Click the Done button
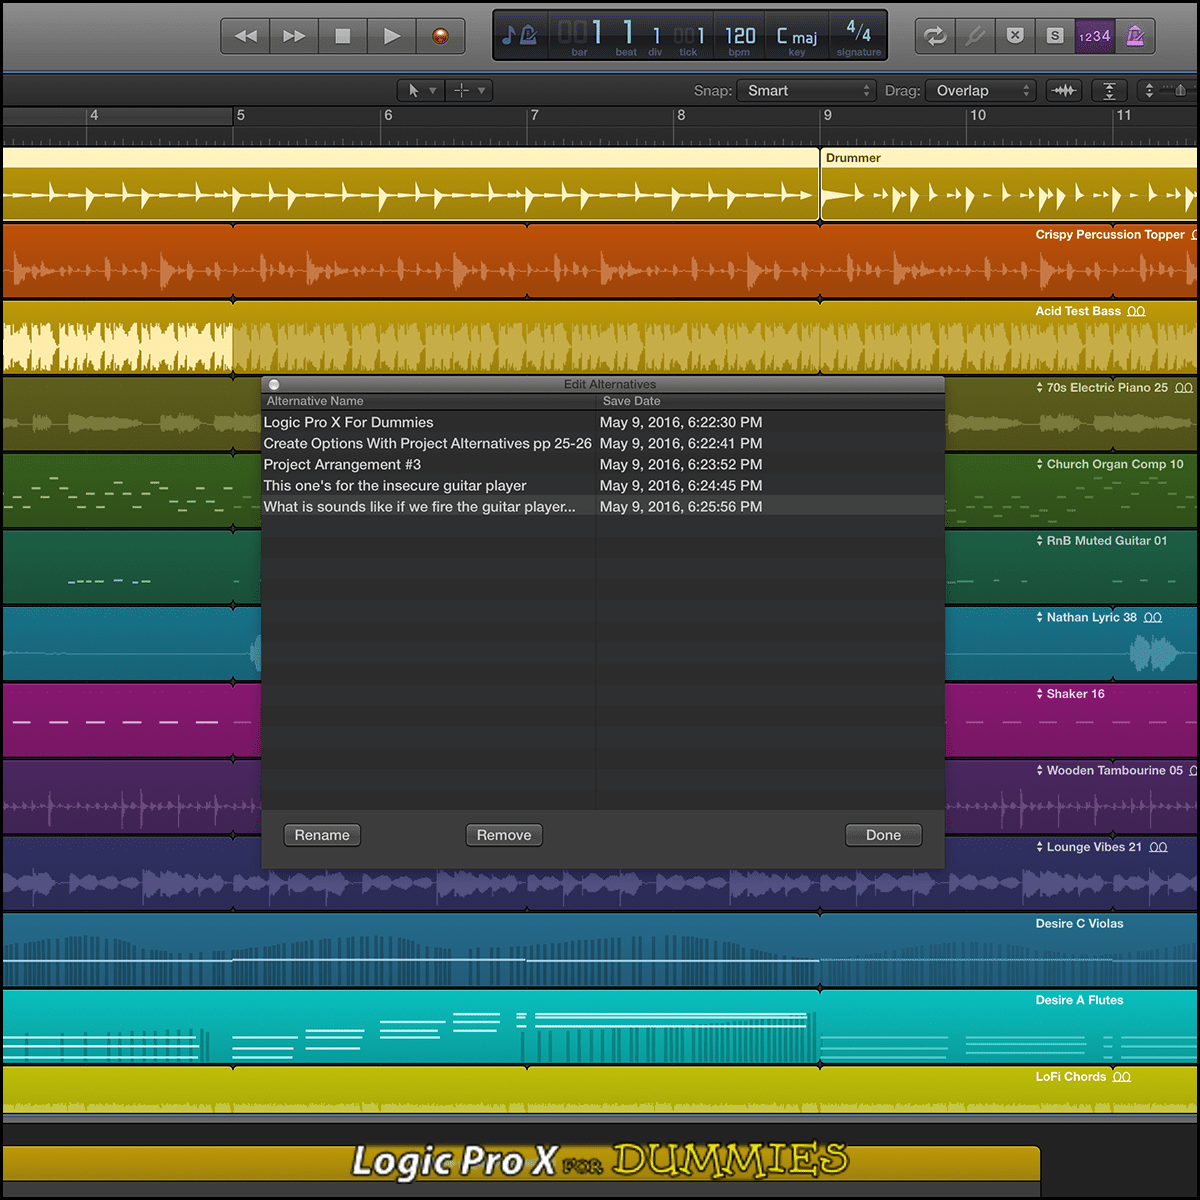The width and height of the screenshot is (1200, 1200). tap(883, 835)
